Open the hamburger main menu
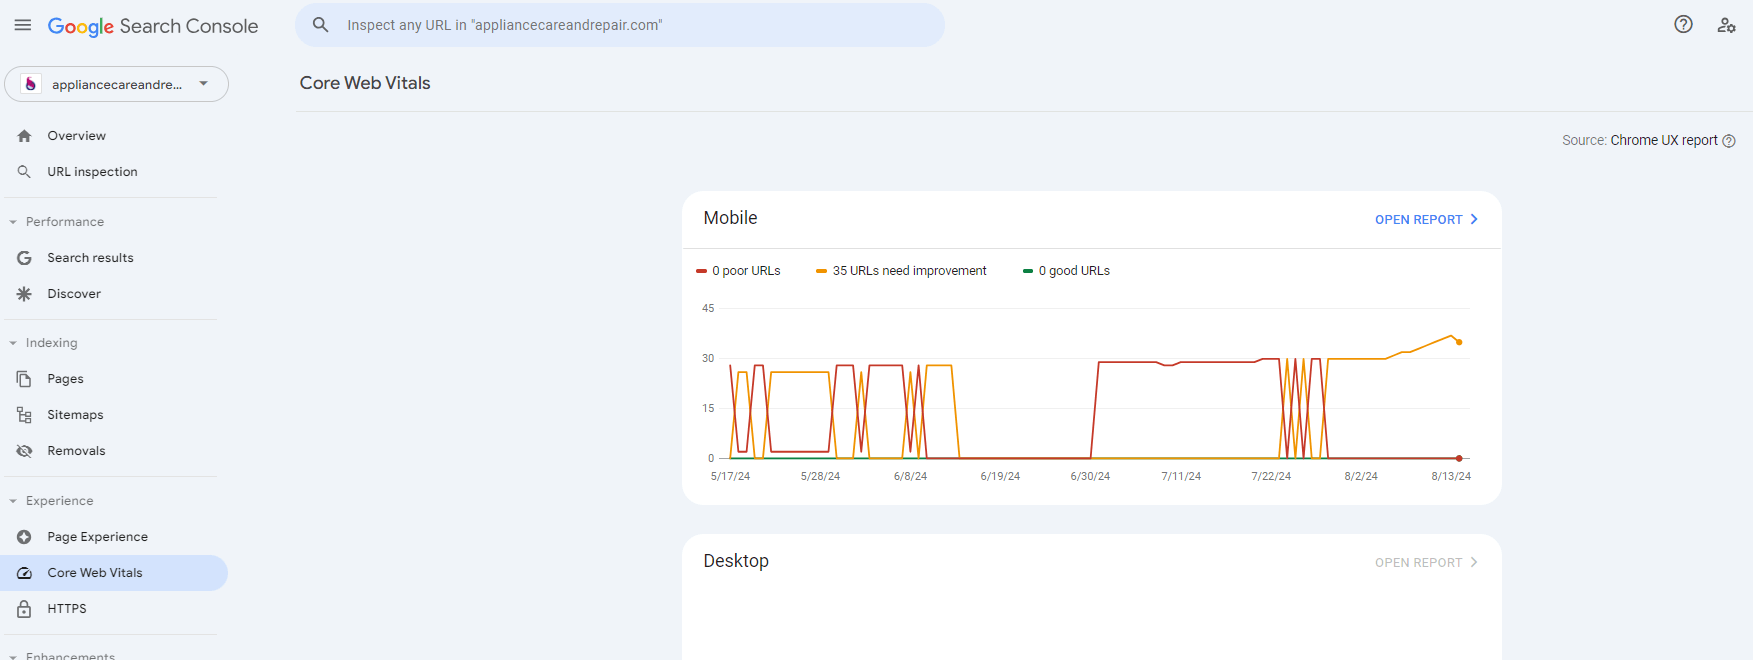Screen dimensions: 1753x660 point(22,25)
